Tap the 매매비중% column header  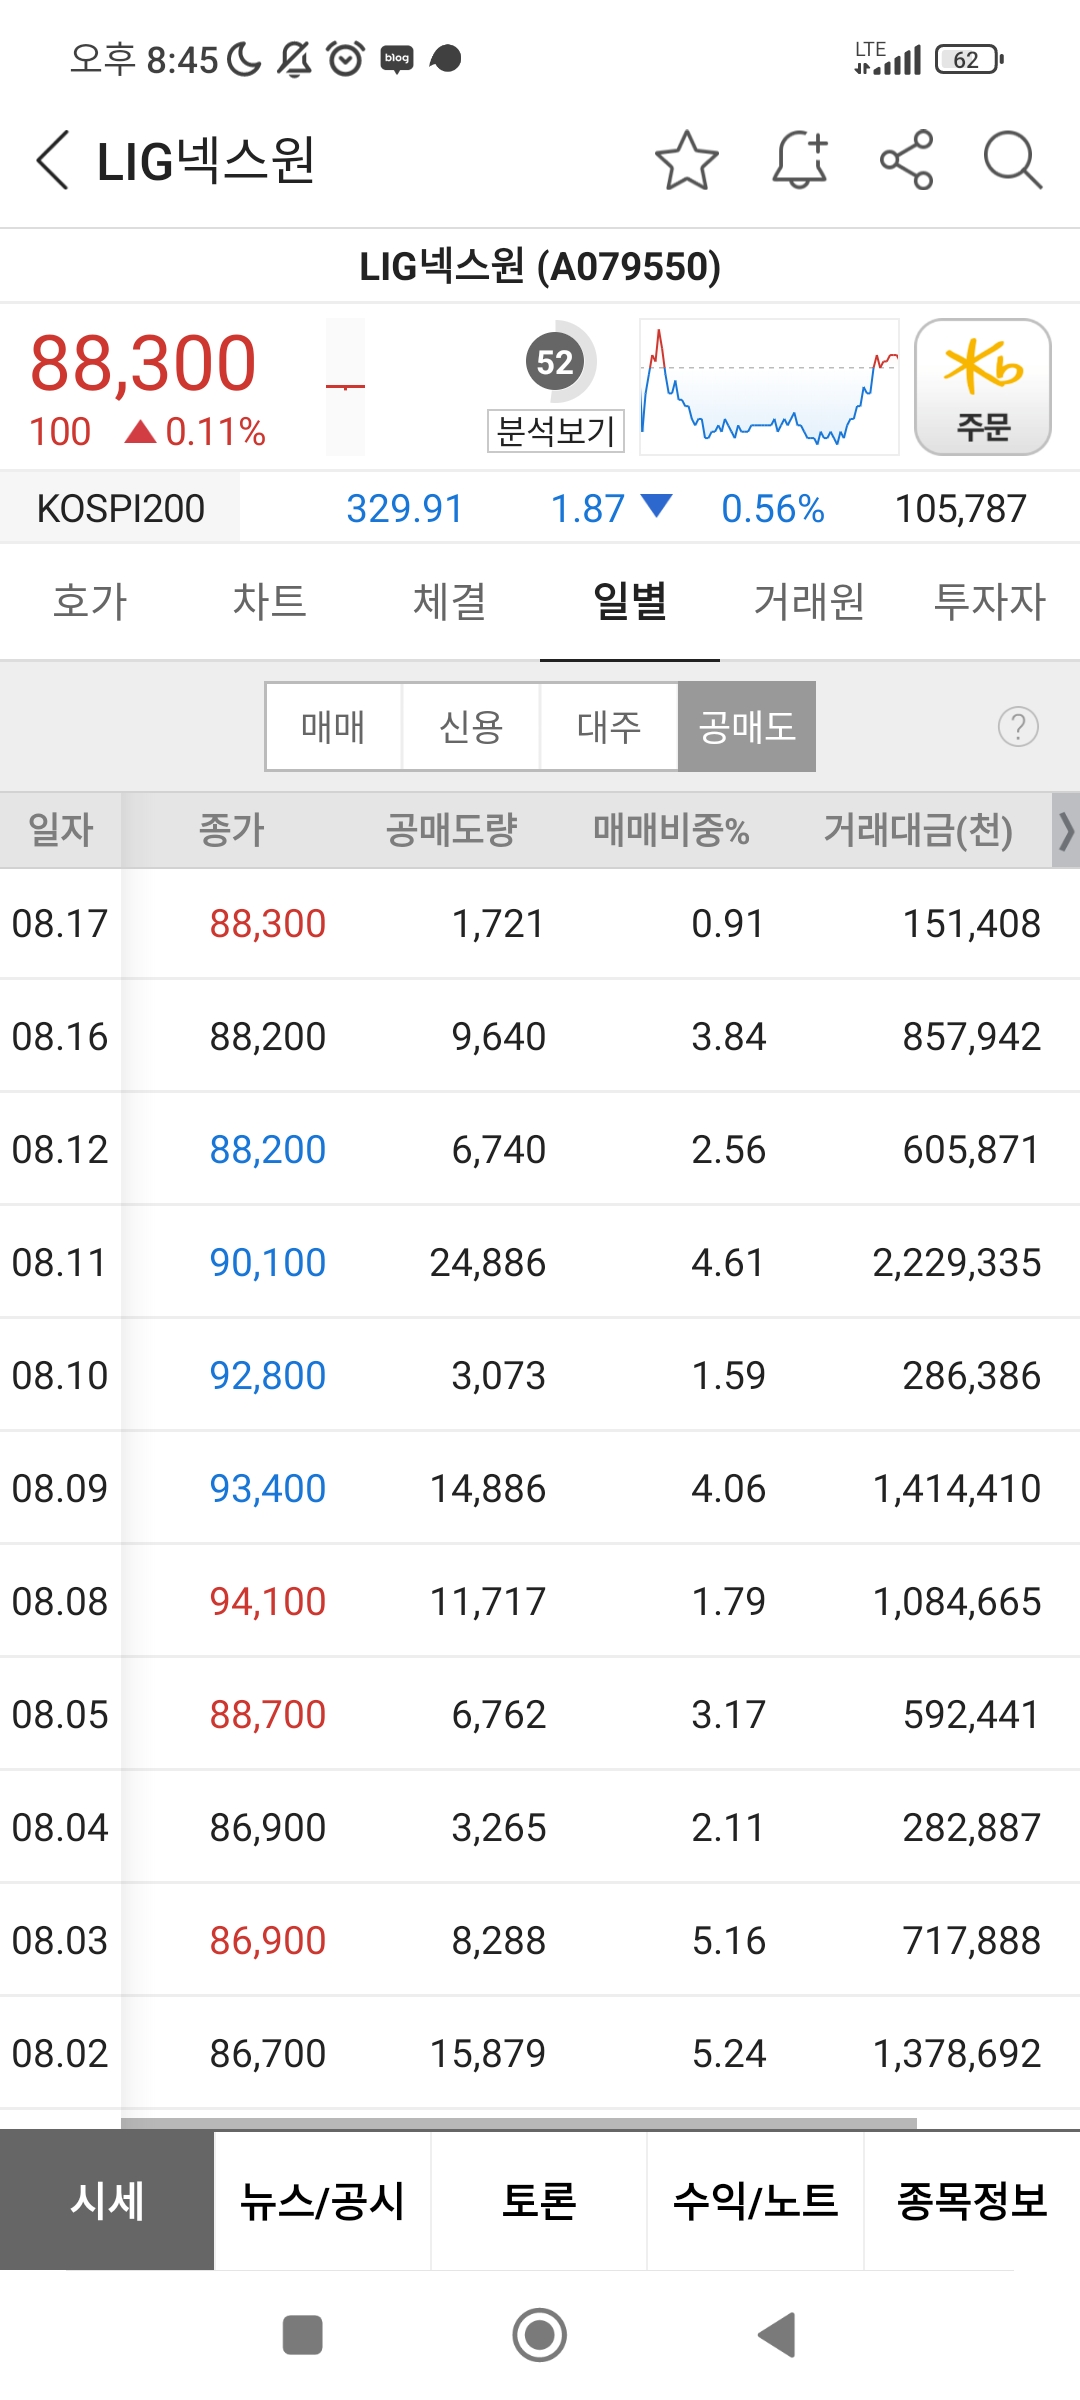click(x=671, y=830)
